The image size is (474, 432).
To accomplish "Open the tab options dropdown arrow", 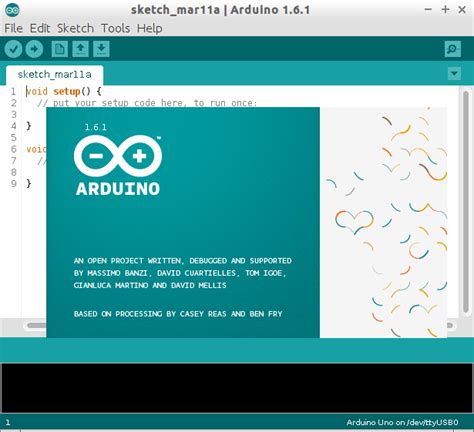I will (x=454, y=73).
